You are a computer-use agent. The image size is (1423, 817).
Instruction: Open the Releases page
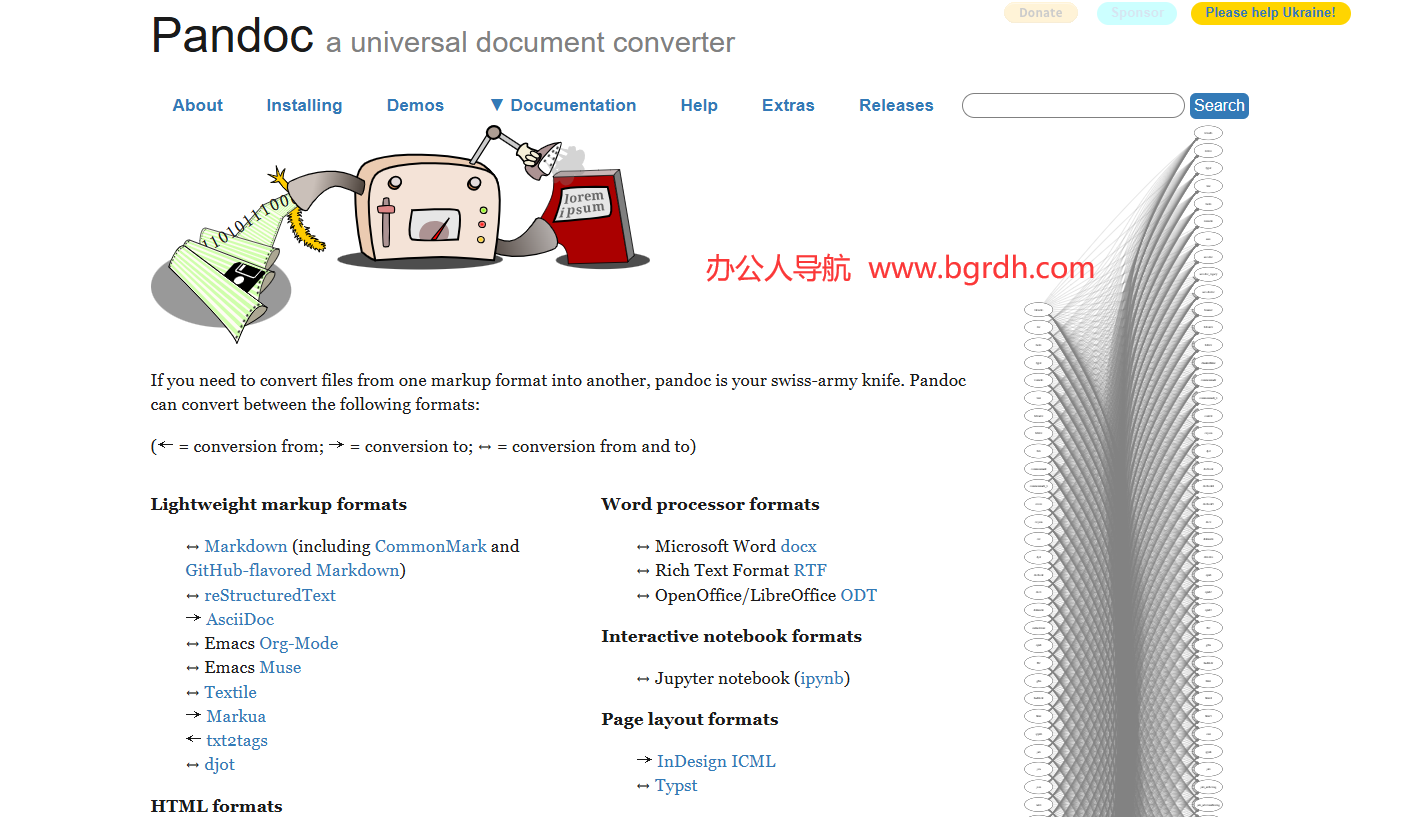pos(896,105)
